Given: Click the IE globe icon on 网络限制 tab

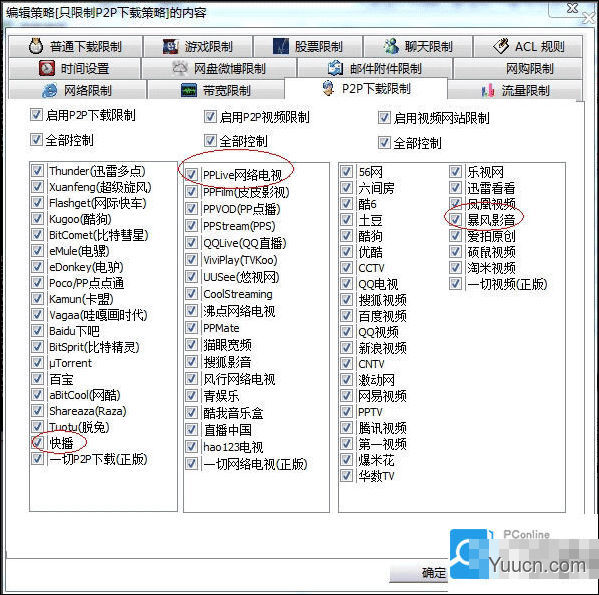Looking at the screenshot, I should (50, 90).
